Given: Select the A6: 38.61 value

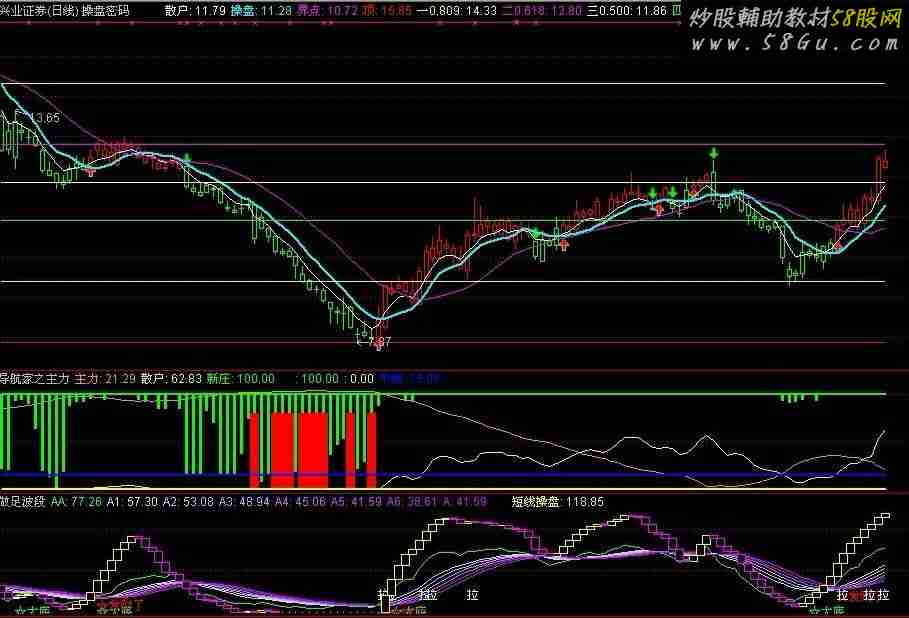Looking at the screenshot, I should 412,501.
